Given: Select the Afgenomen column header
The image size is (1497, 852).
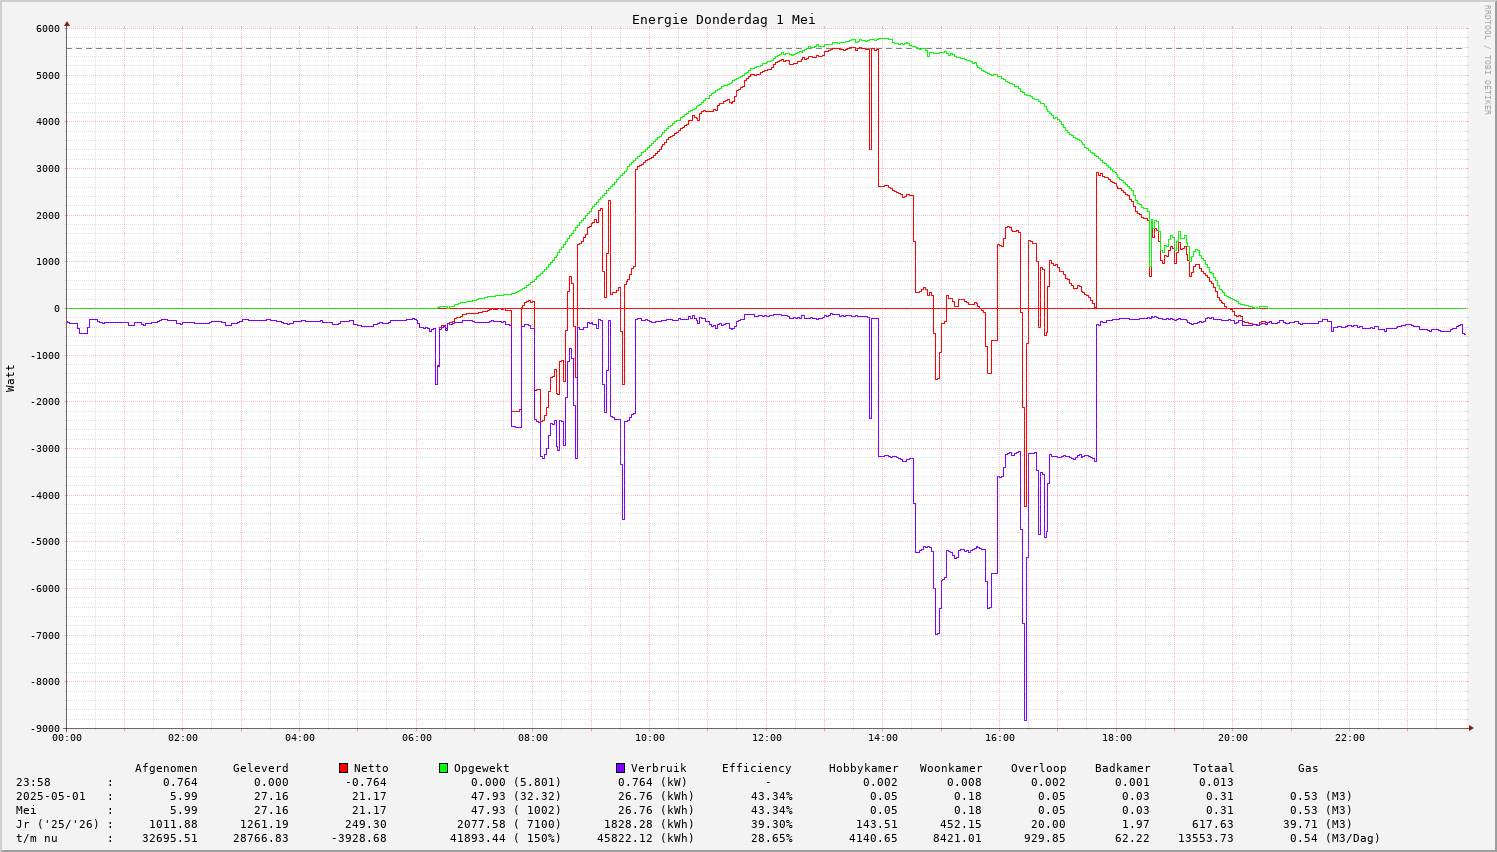Looking at the screenshot, I should pyautogui.click(x=166, y=768).
